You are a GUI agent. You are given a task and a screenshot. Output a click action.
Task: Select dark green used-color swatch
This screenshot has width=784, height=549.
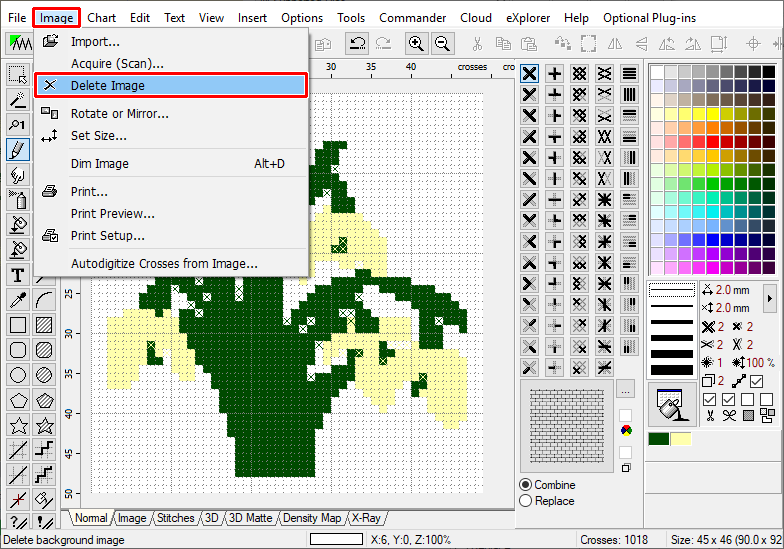[658, 439]
